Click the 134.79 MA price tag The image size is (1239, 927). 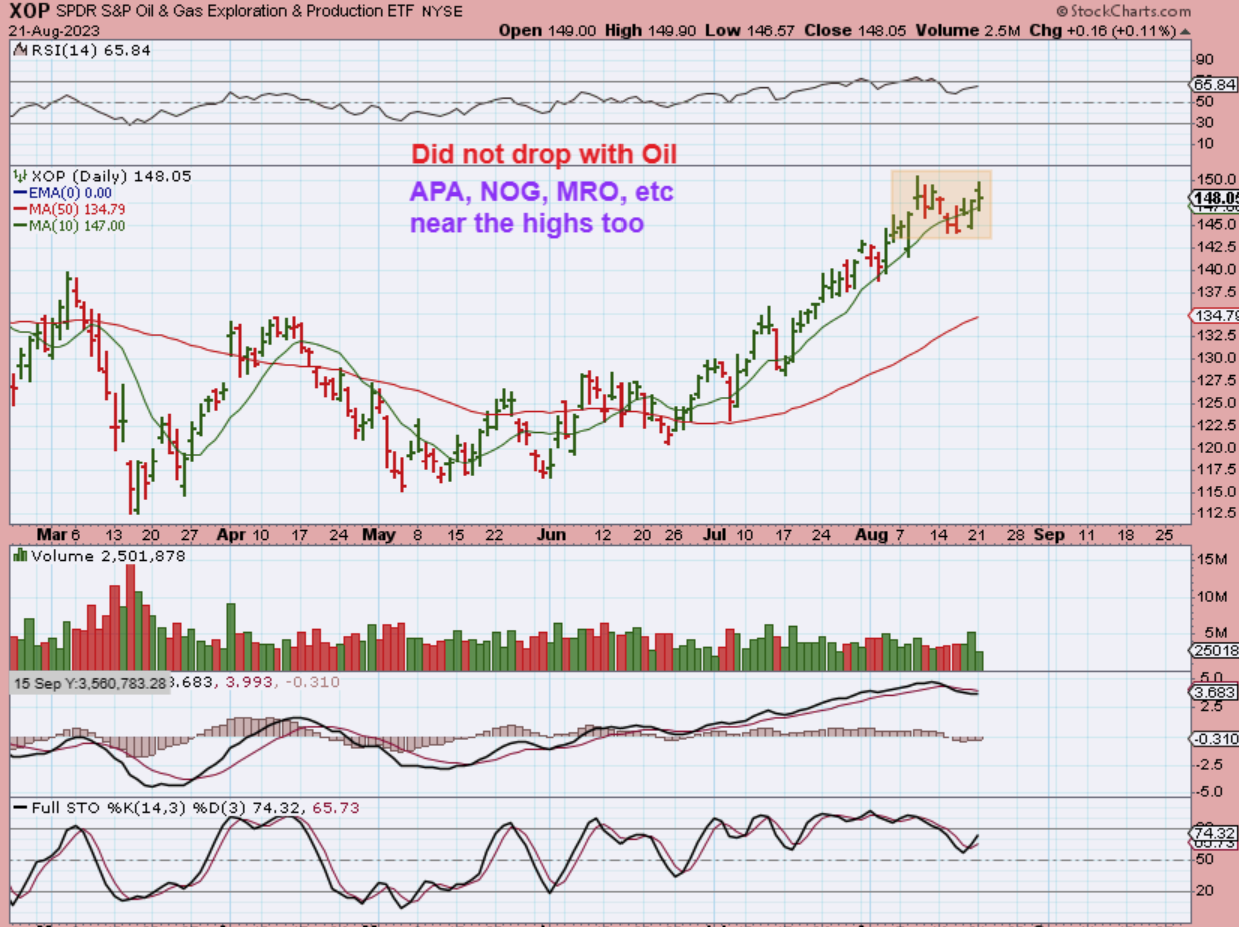tap(1216, 316)
